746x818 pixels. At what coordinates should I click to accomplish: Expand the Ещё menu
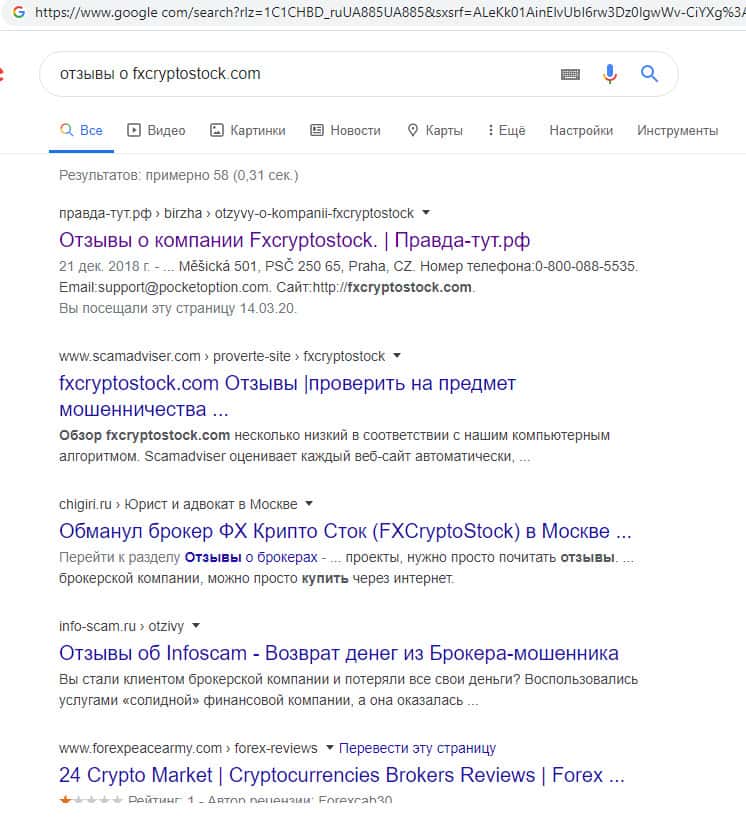tap(506, 130)
